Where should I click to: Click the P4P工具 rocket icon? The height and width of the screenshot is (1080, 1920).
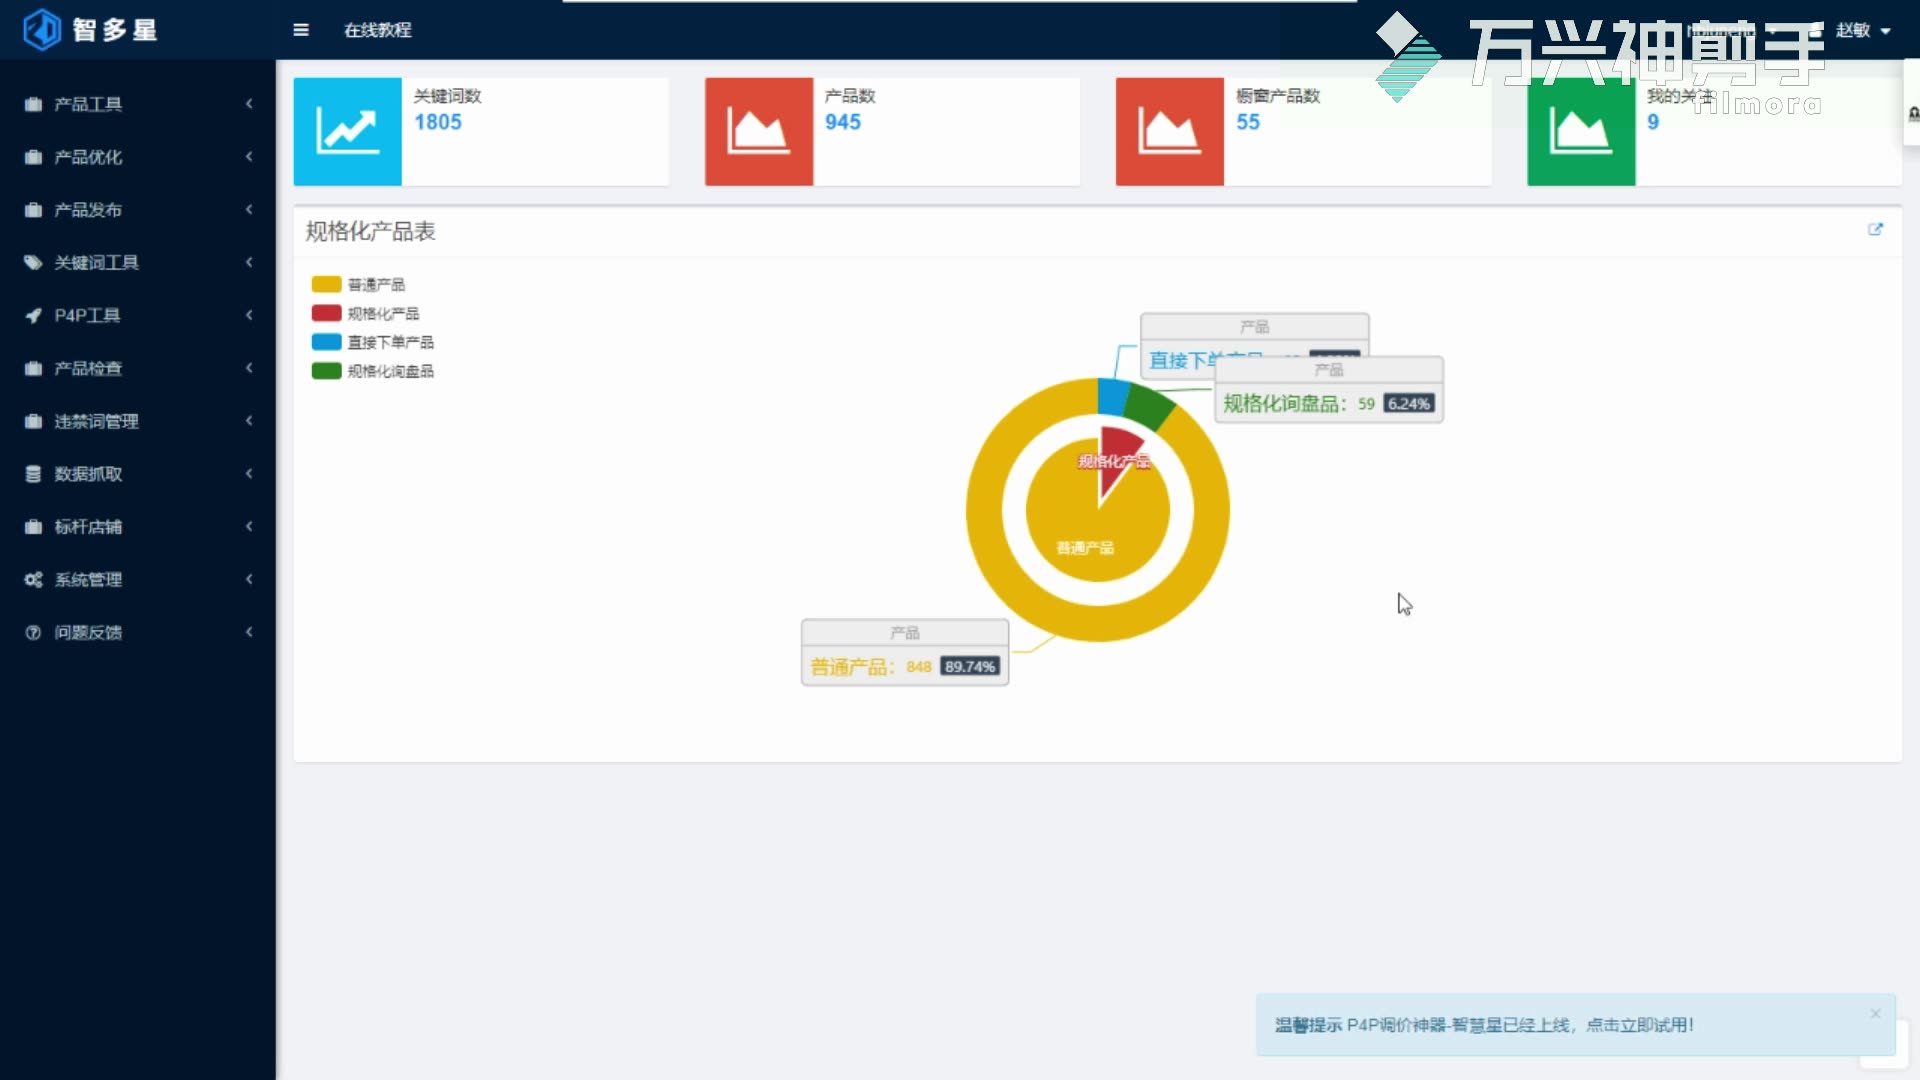[34, 316]
